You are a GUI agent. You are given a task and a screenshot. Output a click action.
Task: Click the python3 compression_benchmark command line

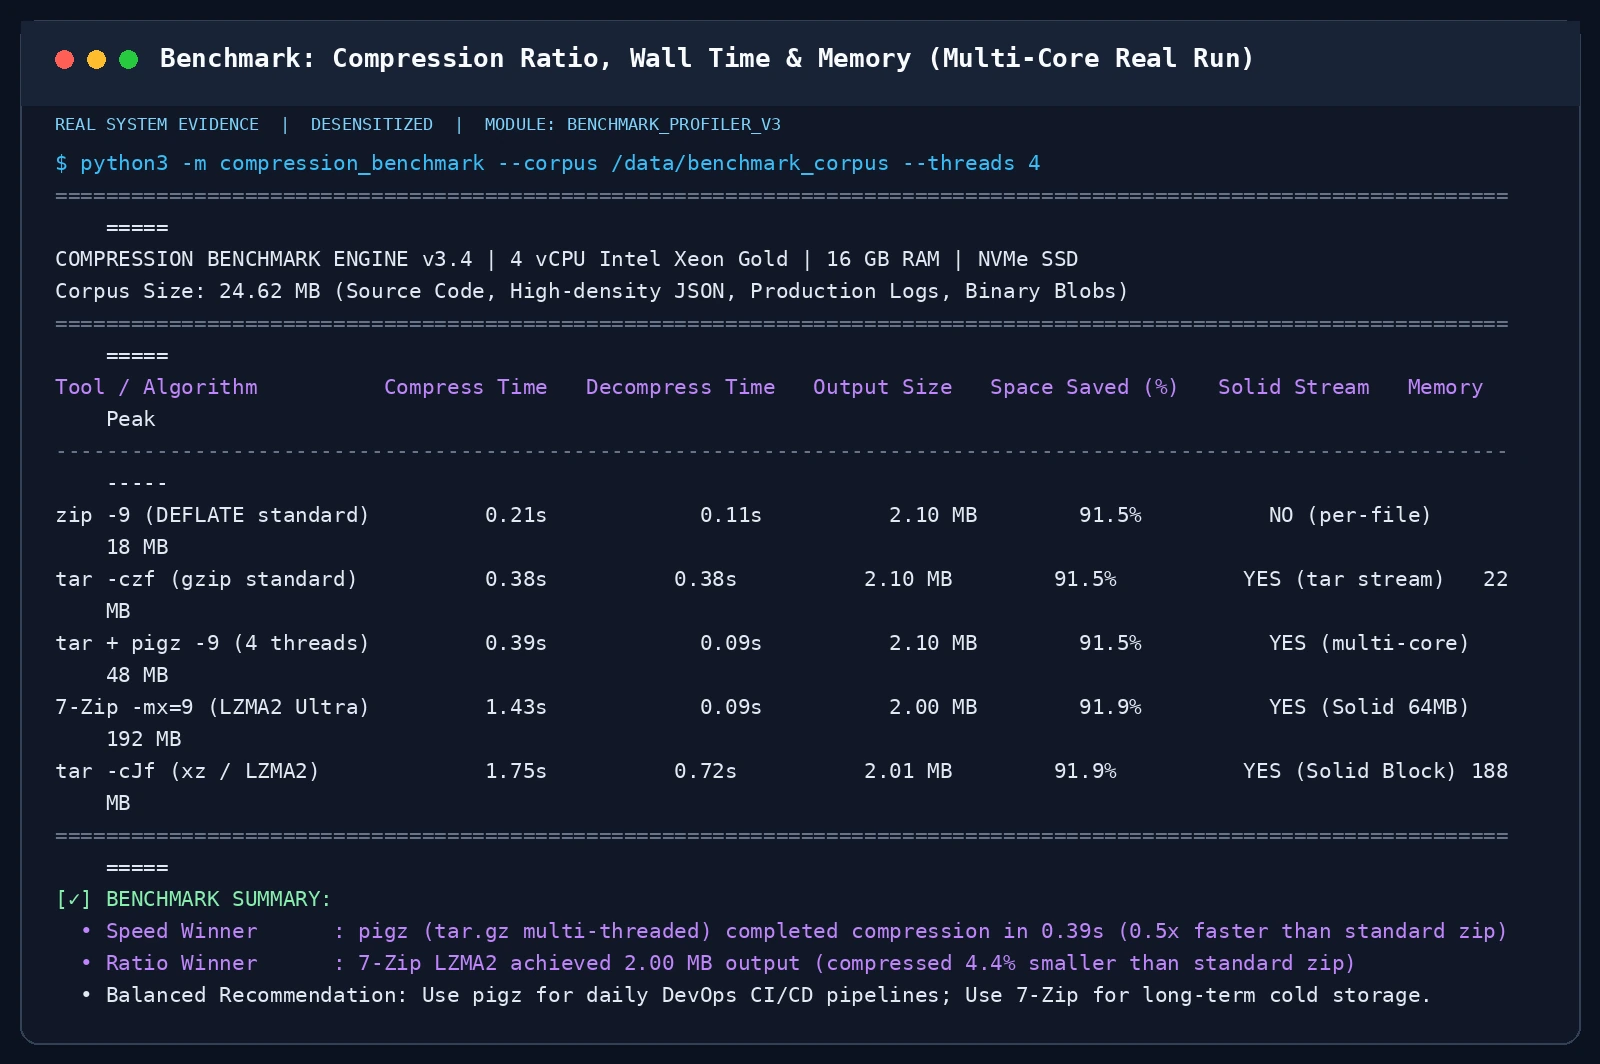click(x=548, y=163)
